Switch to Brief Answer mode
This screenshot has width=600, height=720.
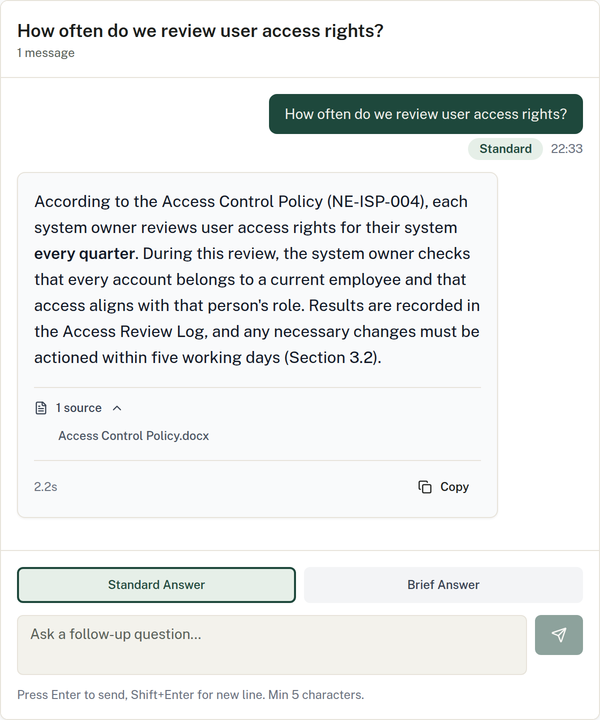[443, 585]
